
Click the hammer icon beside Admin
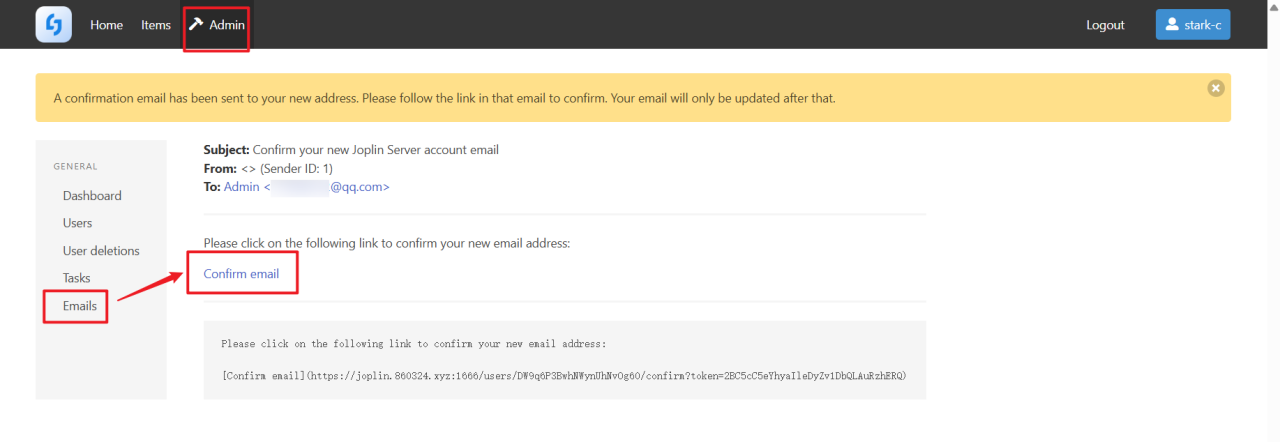pyautogui.click(x=196, y=24)
